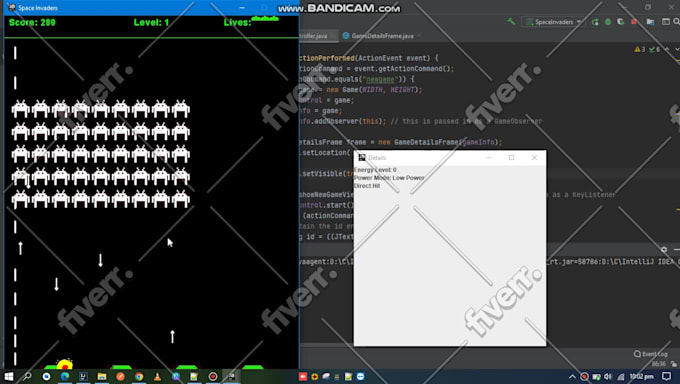The width and height of the screenshot is (680, 384).
Task: Open Run panel gear settings
Action: click(x=664, y=249)
